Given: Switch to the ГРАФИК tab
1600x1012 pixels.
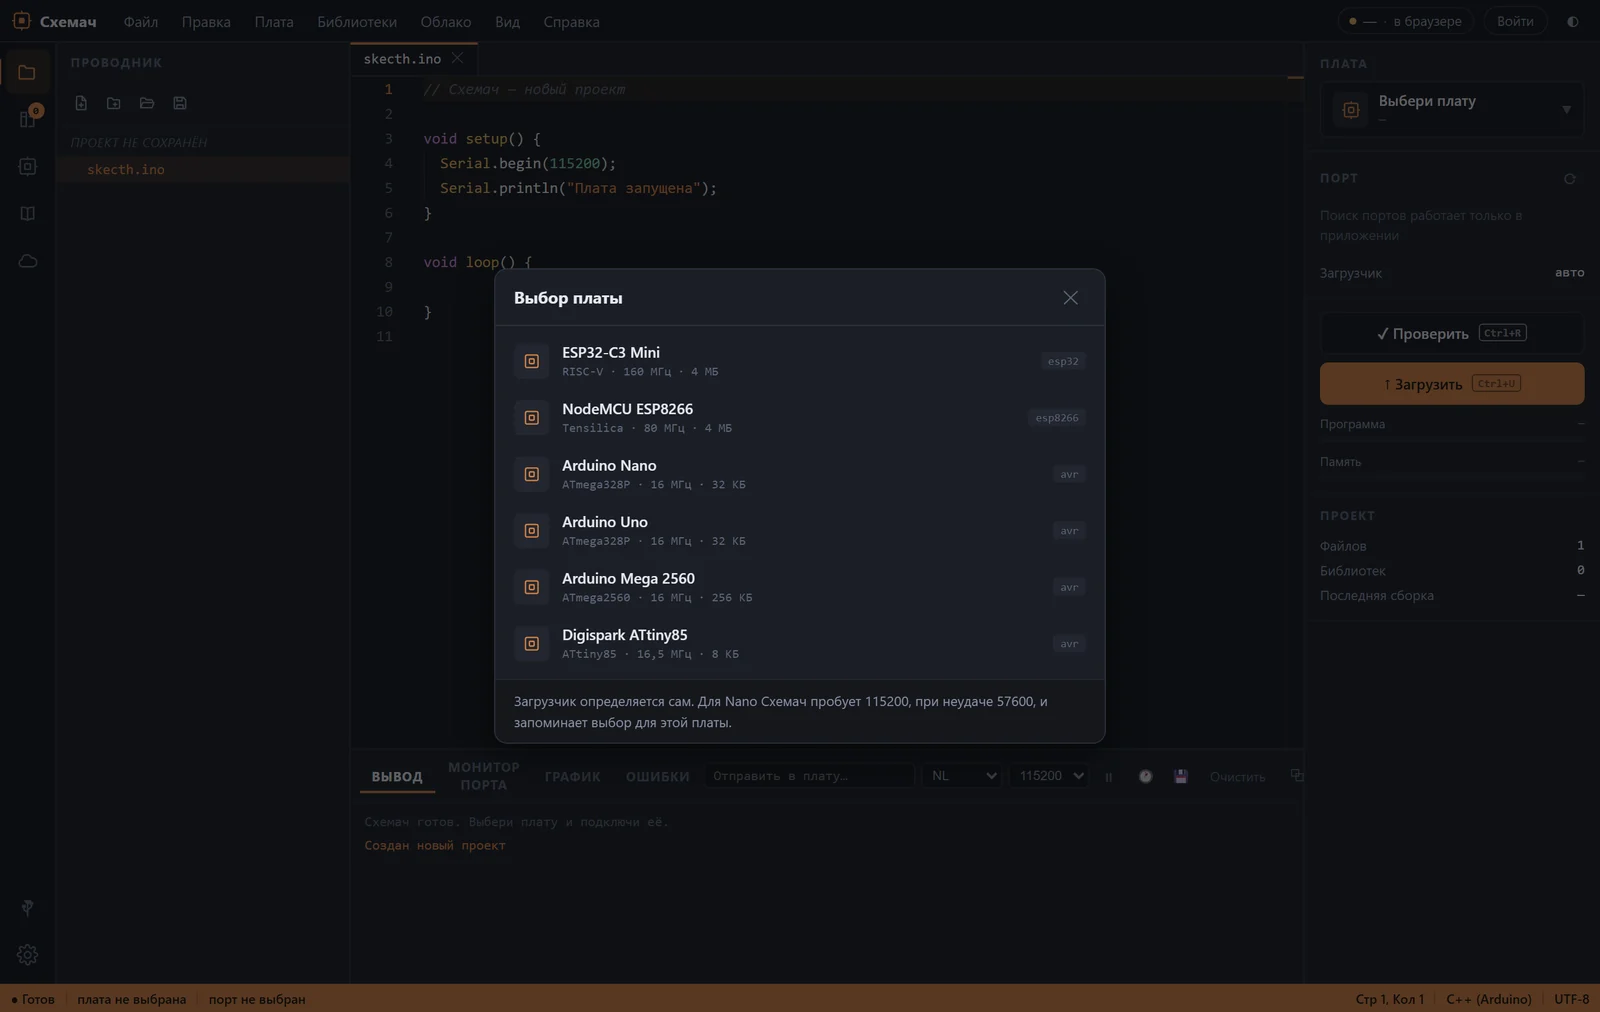Looking at the screenshot, I should pyautogui.click(x=573, y=777).
